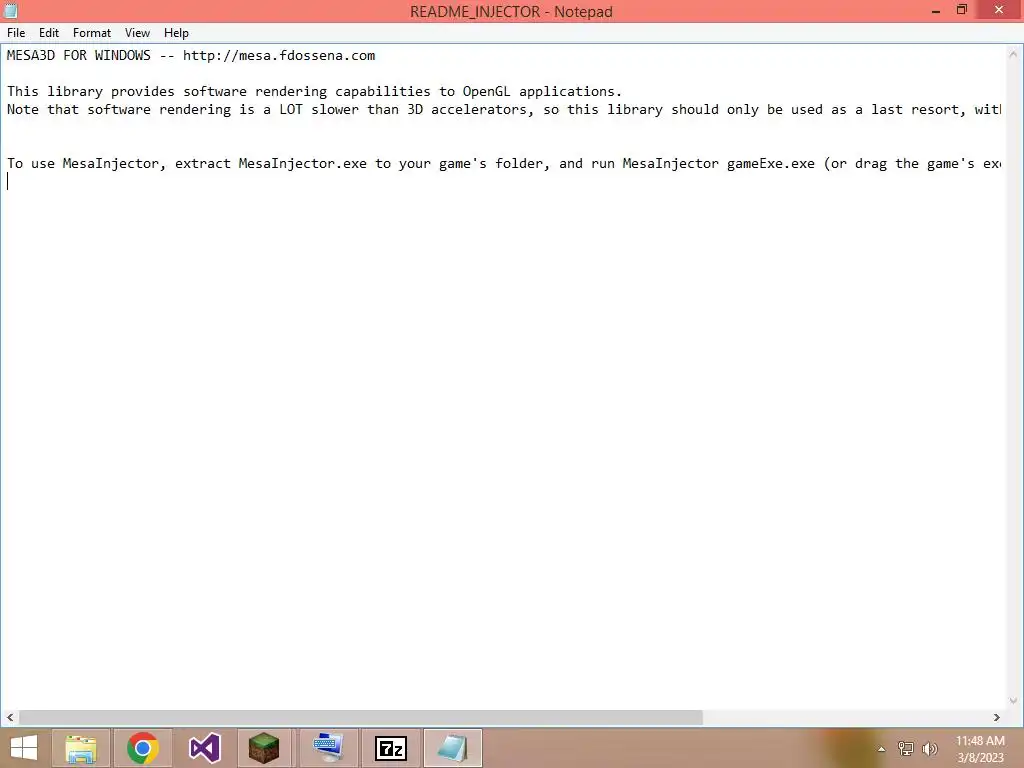Click the word 'MesaInjector.exe' in the text

302,164
